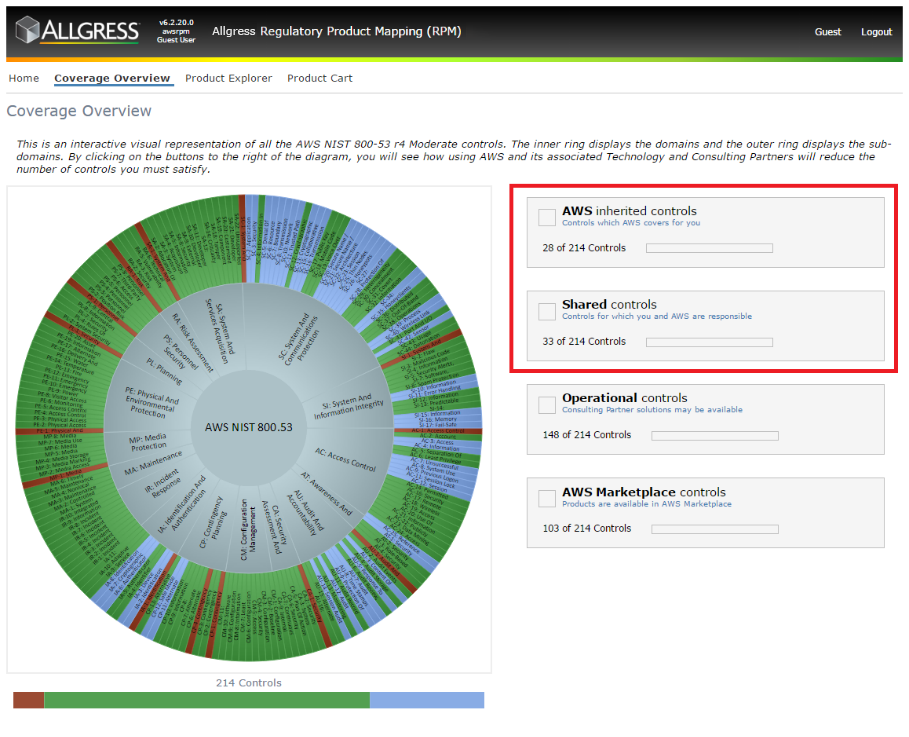The height and width of the screenshot is (737, 909).
Task: Click the Operational controls progress bar
Action: pos(715,435)
